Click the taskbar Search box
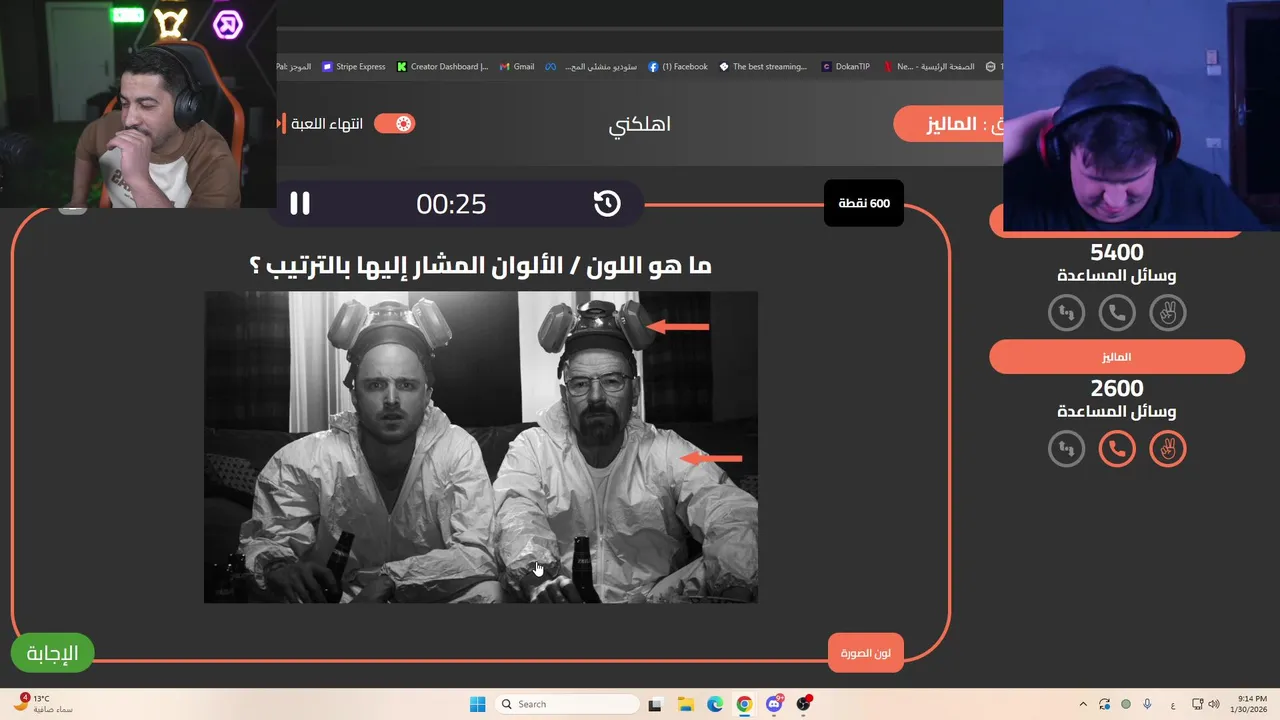1280x720 pixels. [x=568, y=704]
